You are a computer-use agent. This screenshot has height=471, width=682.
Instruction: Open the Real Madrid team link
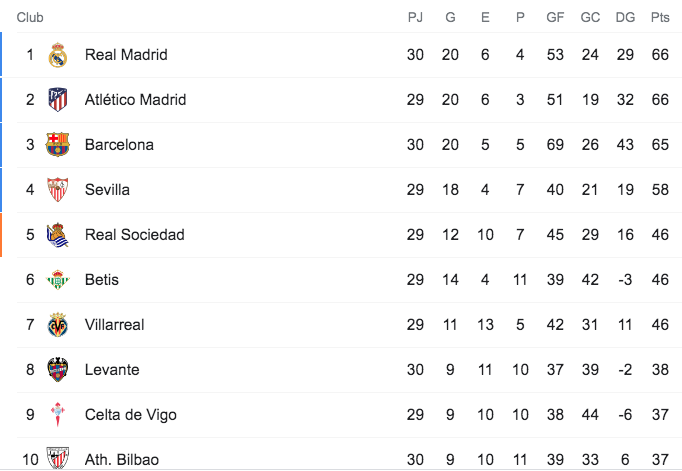point(126,55)
